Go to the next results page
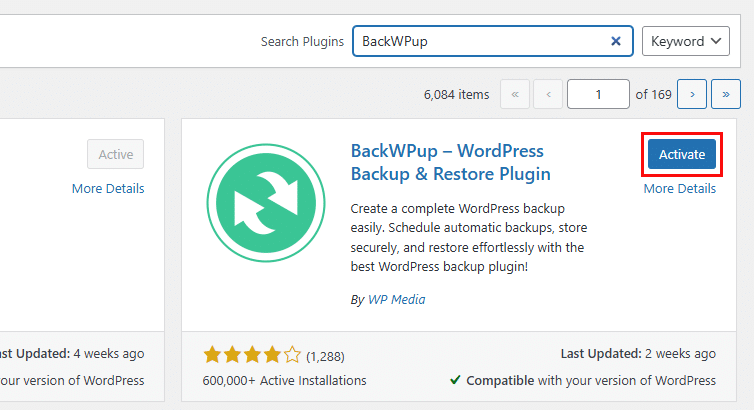The height and width of the screenshot is (410, 754). pyautogui.click(x=692, y=94)
